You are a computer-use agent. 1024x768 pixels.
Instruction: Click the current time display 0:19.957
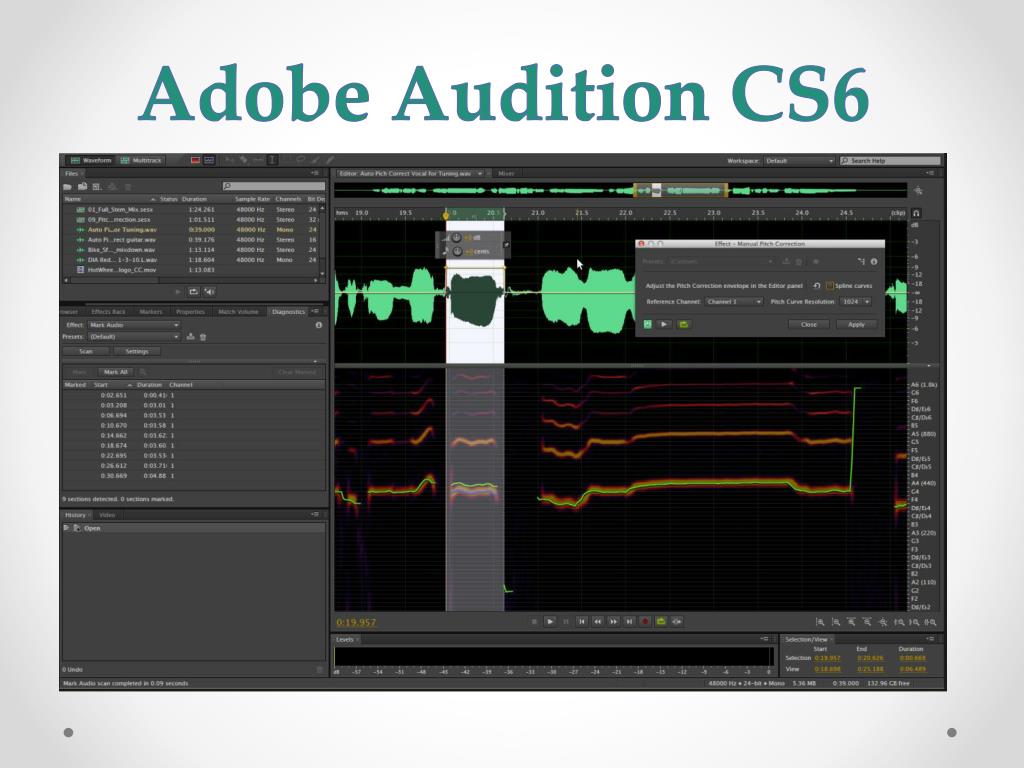(356, 622)
